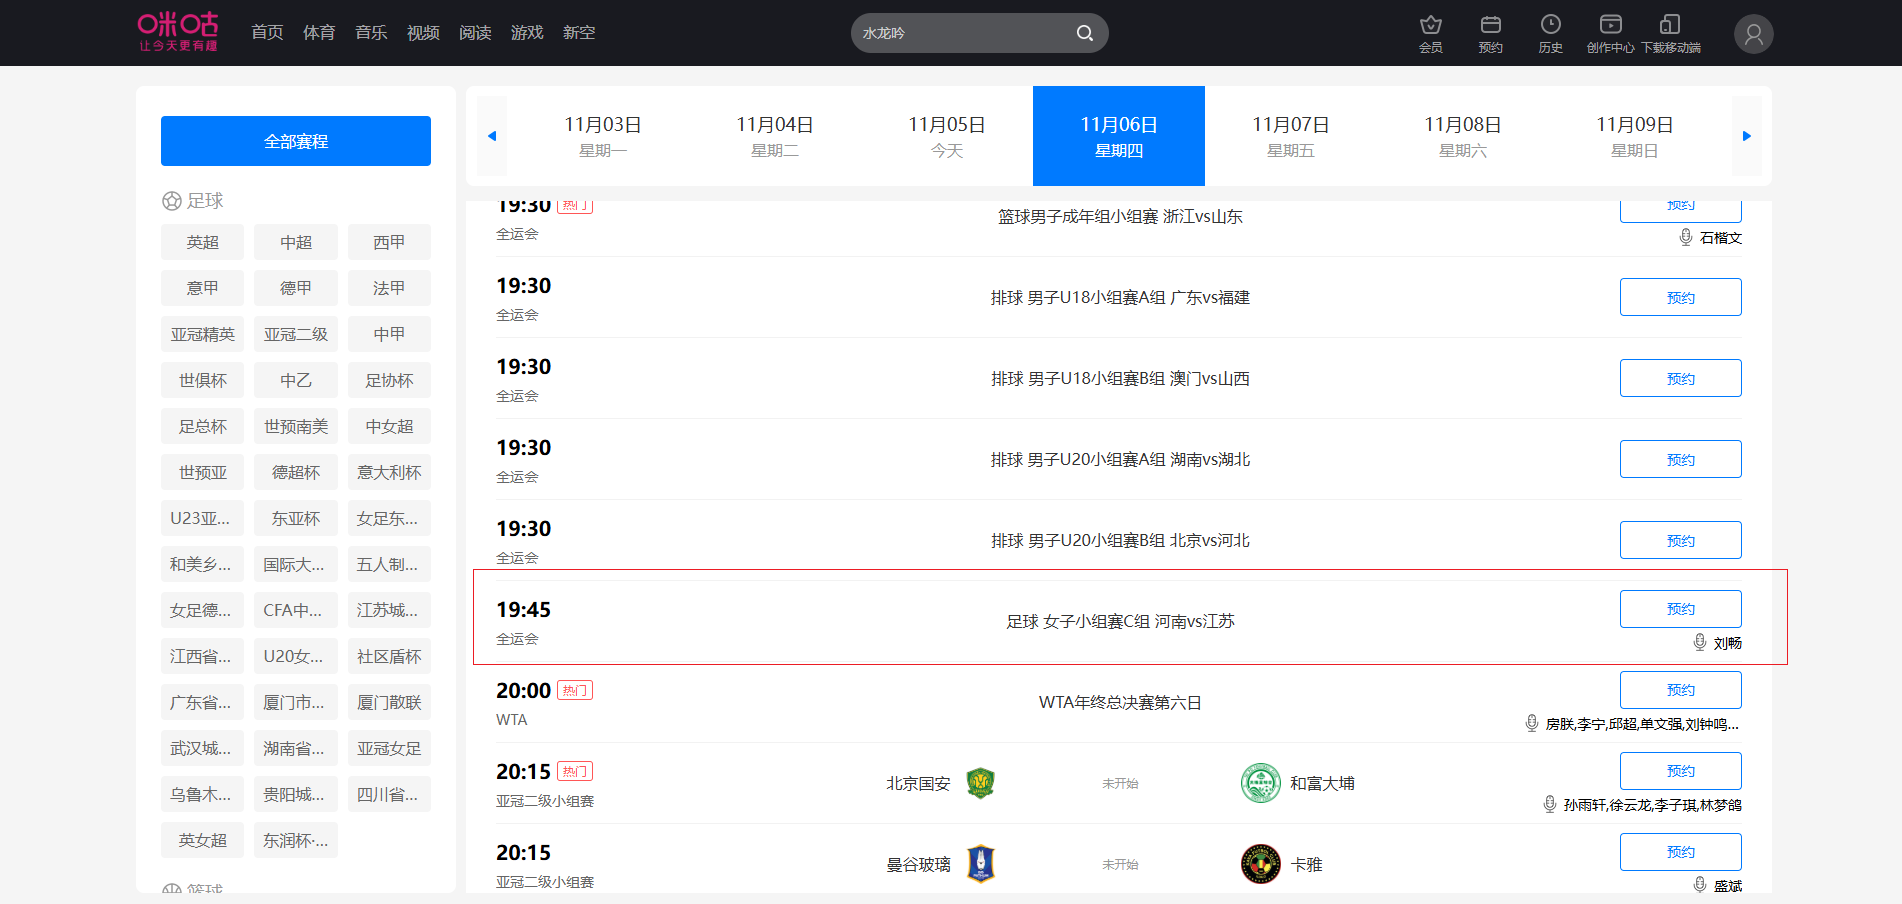Filter by 西甲 league
The image size is (1902, 904).
[x=389, y=242]
